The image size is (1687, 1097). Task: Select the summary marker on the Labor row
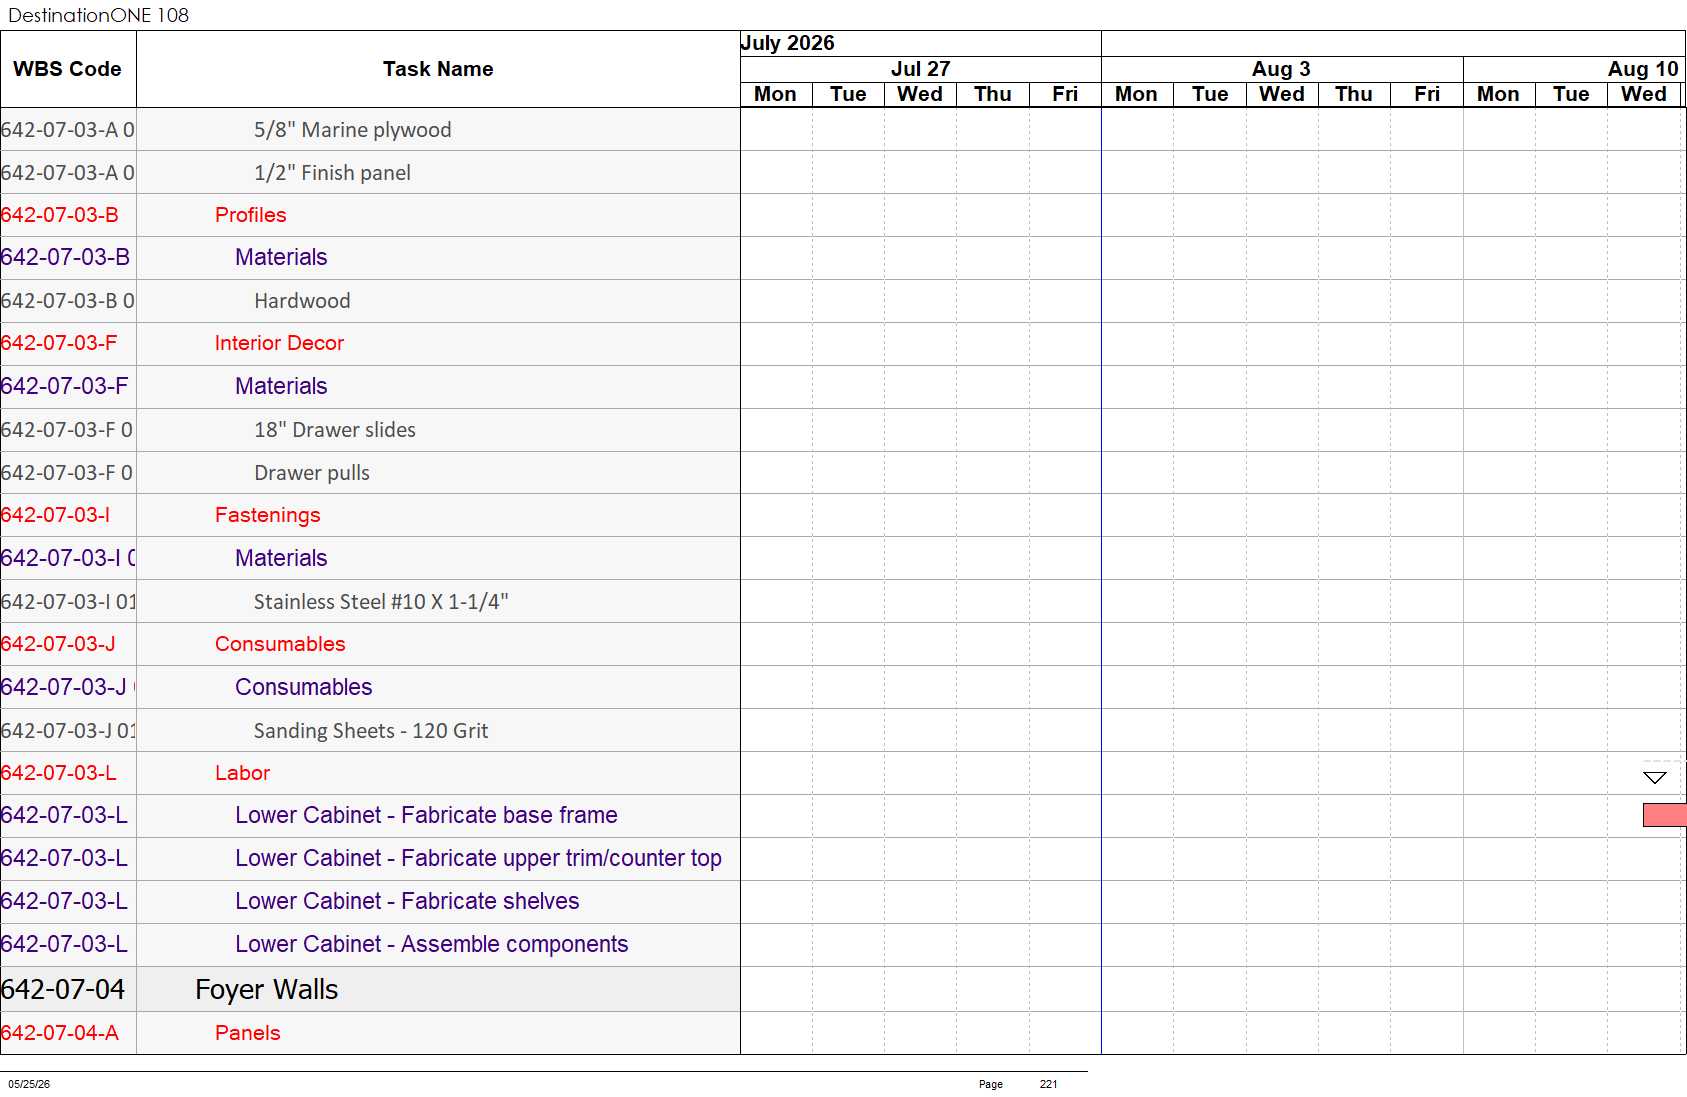1655,777
